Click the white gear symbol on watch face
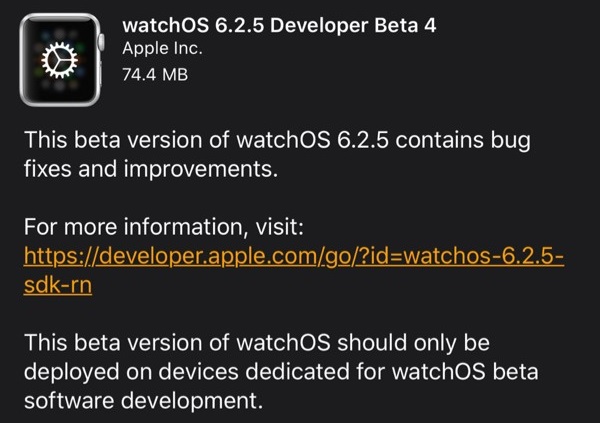Viewport: 600px width, 423px height. click(59, 60)
